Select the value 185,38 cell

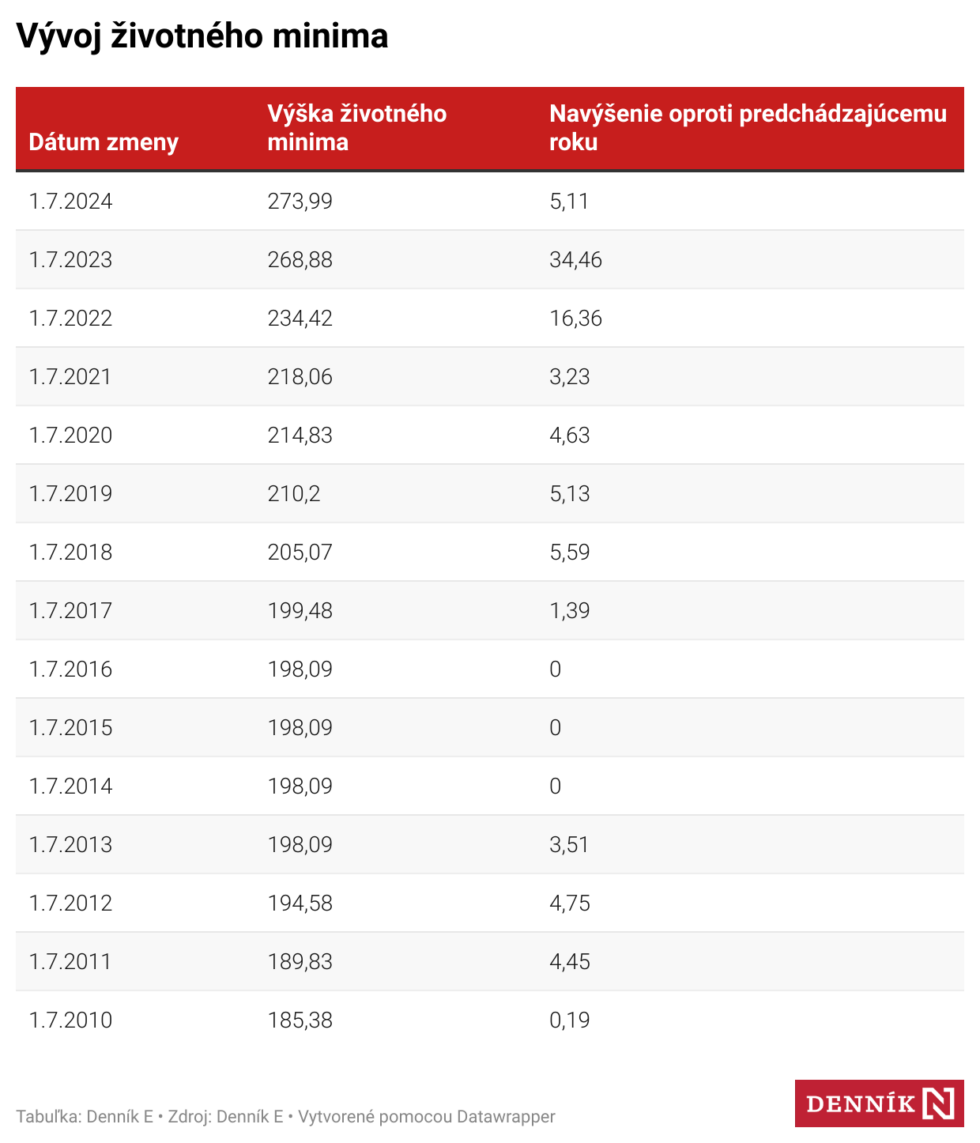pos(300,1020)
